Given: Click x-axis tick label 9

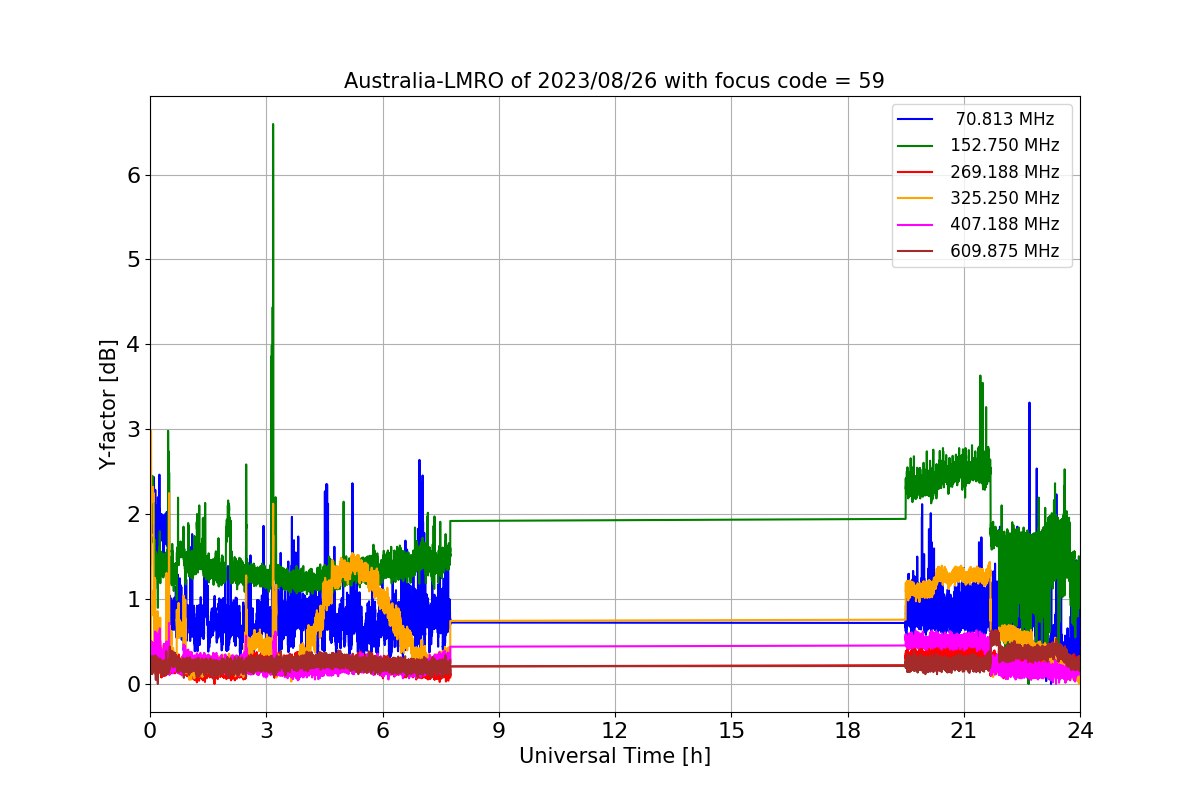Looking at the screenshot, I should pyautogui.click(x=498, y=731).
